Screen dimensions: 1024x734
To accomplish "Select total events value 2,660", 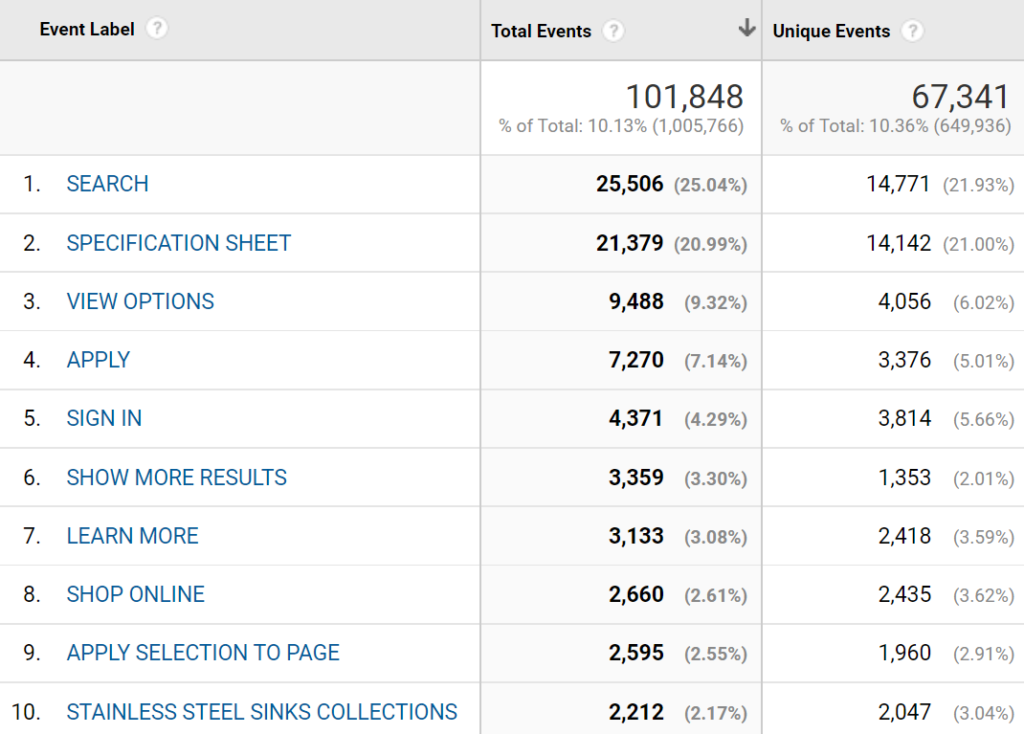I will [x=636, y=594].
